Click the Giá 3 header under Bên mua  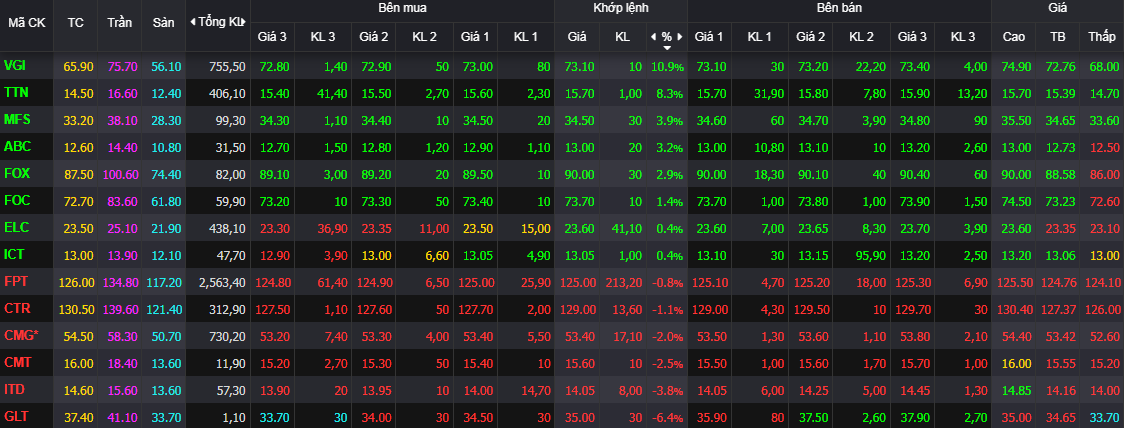point(272,37)
